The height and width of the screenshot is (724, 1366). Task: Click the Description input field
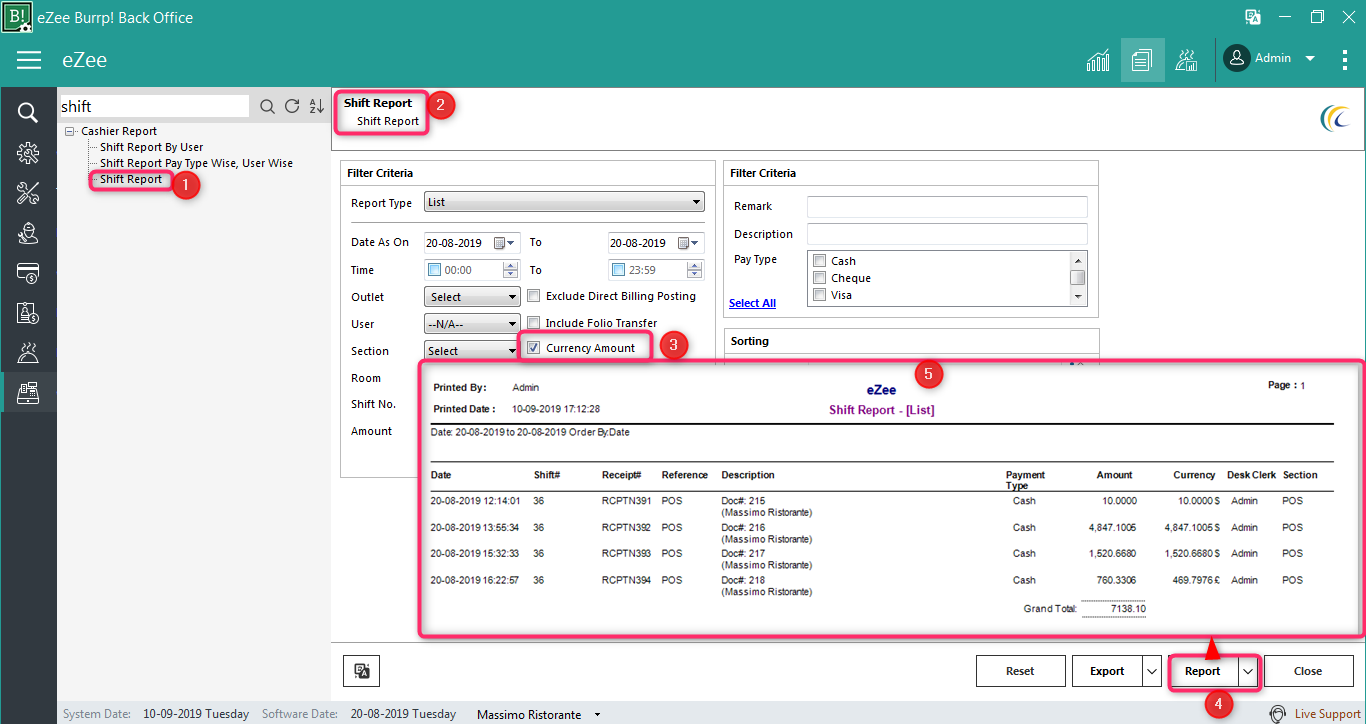pyautogui.click(x=947, y=234)
